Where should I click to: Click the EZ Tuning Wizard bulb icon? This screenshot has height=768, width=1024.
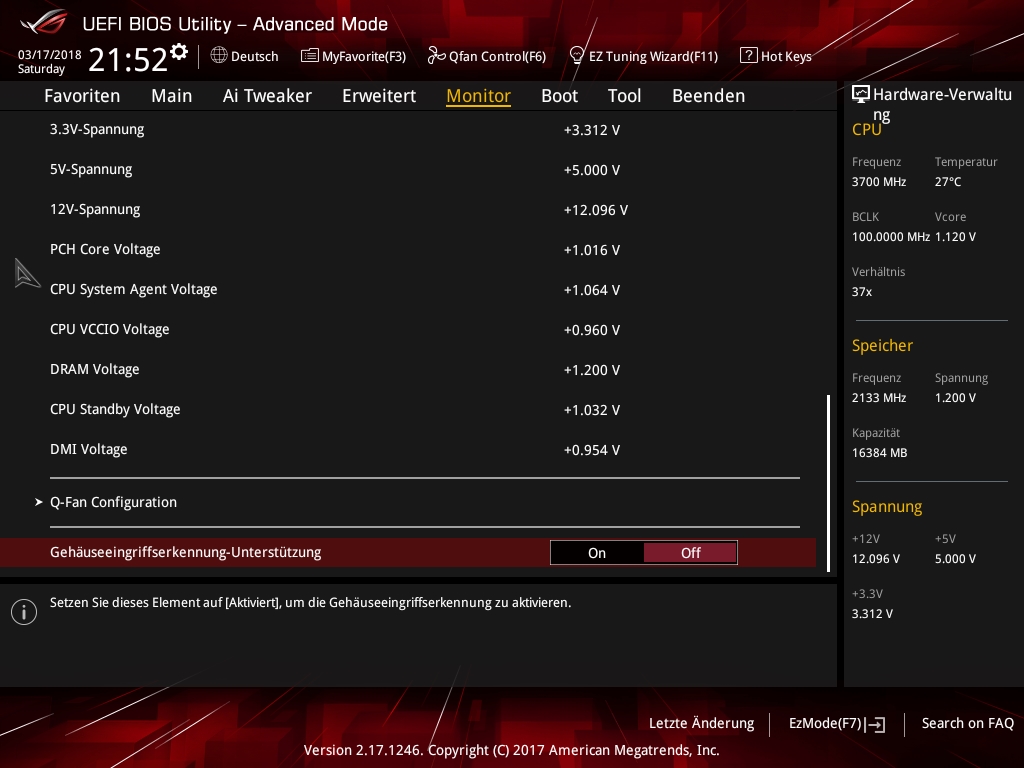tap(577, 56)
